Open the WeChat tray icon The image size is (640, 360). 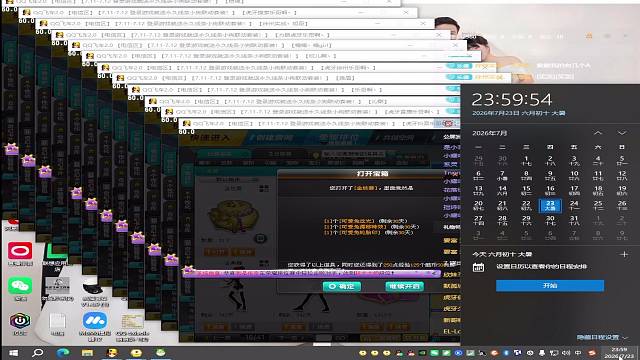coord(434,353)
